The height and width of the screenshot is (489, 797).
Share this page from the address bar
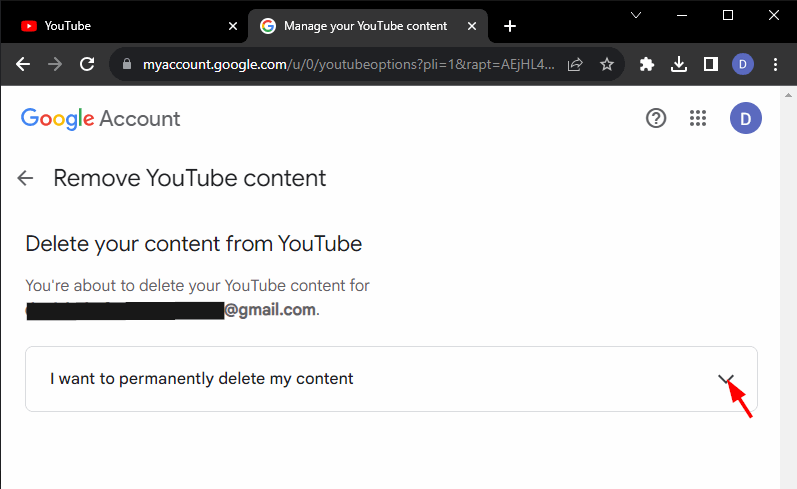pos(575,64)
